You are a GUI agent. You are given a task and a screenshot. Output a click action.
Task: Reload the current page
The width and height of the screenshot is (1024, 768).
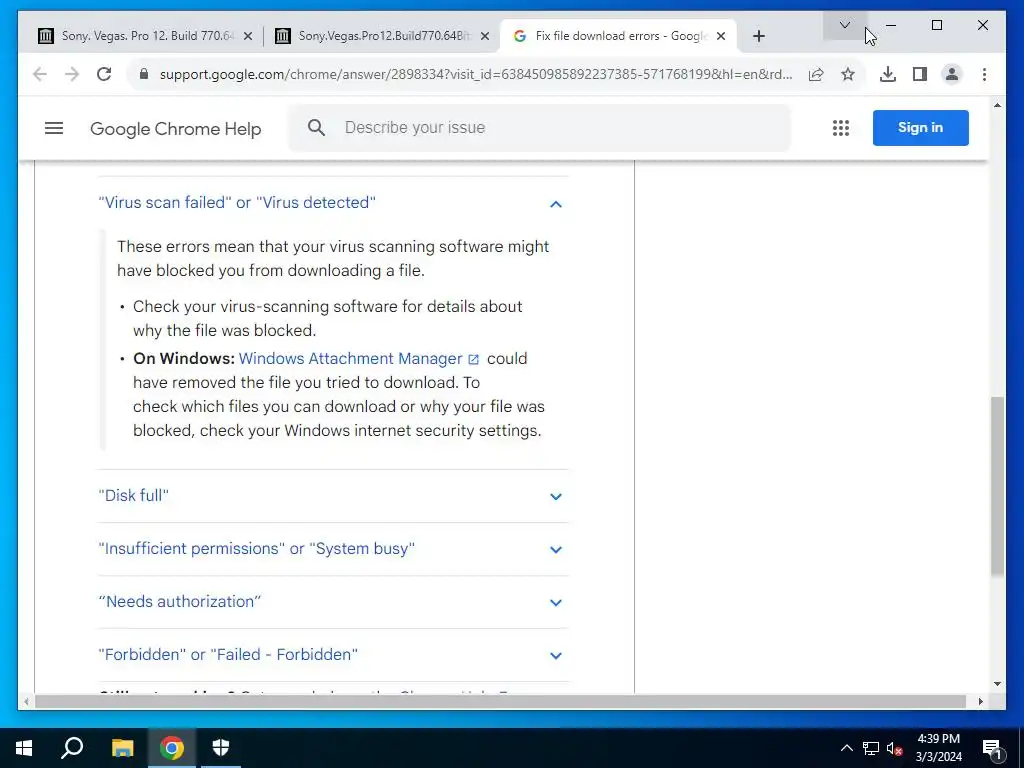click(104, 74)
